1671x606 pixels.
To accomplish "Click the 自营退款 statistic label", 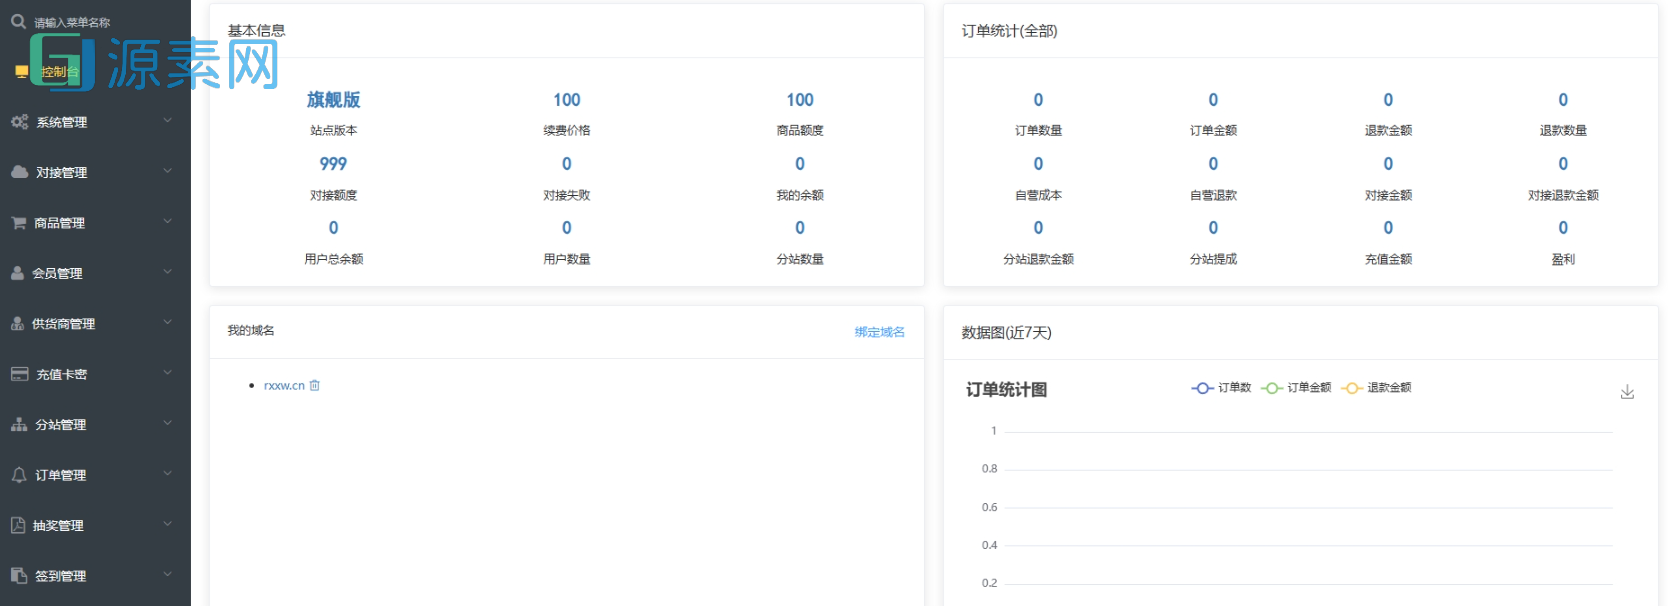I will tap(1213, 195).
